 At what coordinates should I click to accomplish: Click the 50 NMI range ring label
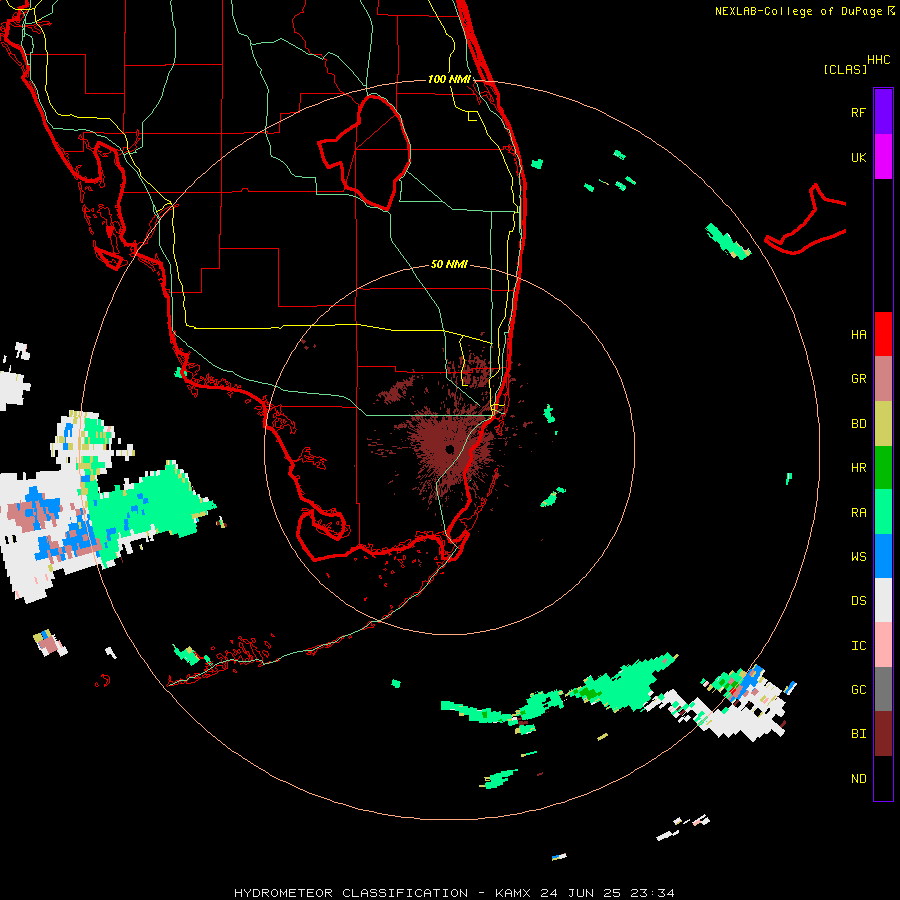click(449, 264)
